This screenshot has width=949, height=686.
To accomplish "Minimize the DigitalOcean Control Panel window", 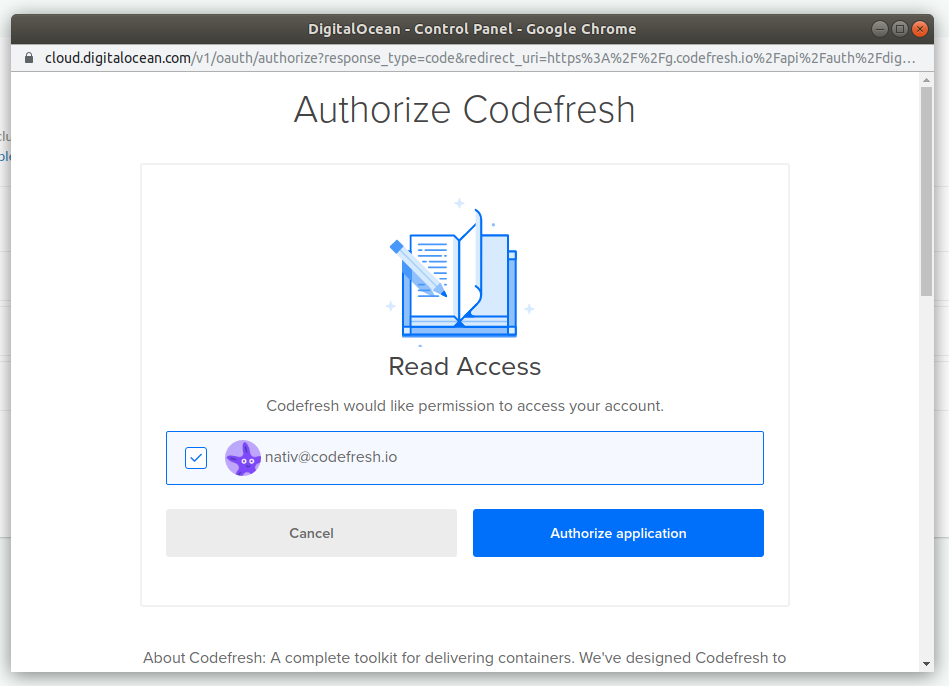I will [x=879, y=29].
